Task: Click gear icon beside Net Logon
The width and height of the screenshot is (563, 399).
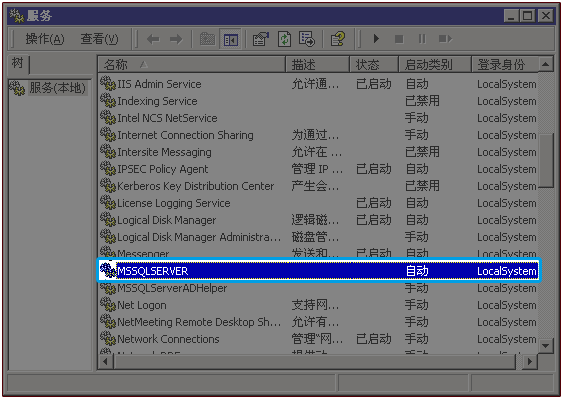Action: [x=108, y=304]
